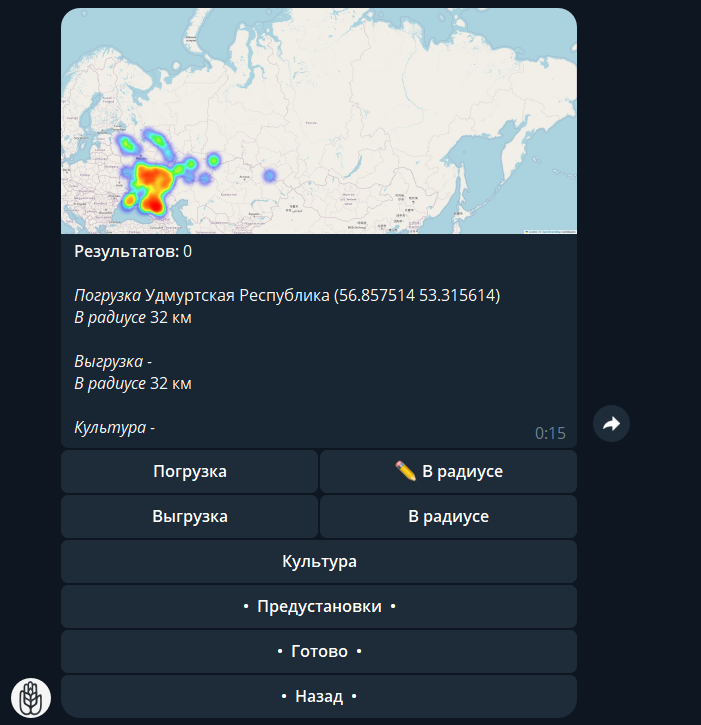This screenshot has width=701, height=725.
Task: Select the Удмуртская Республика coordinates text
Action: tap(323, 295)
